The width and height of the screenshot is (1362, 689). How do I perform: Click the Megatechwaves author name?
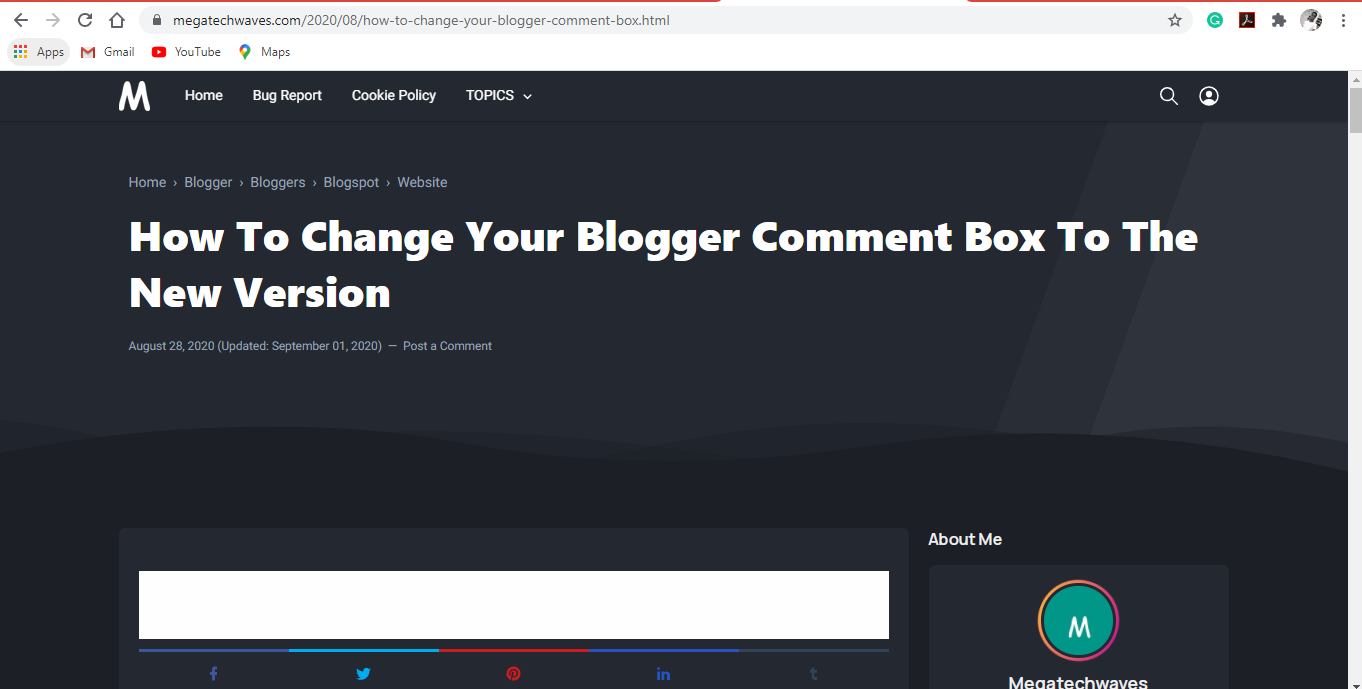coord(1078,683)
